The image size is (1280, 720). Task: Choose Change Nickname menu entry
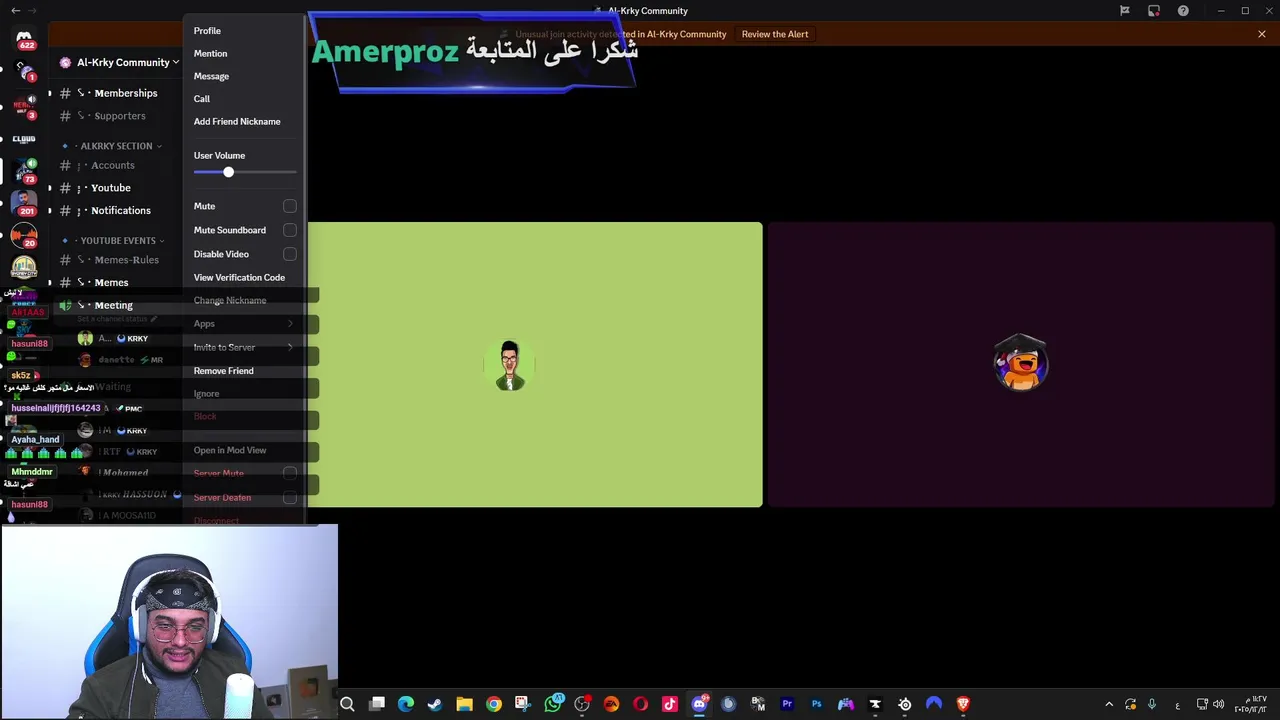230,301
